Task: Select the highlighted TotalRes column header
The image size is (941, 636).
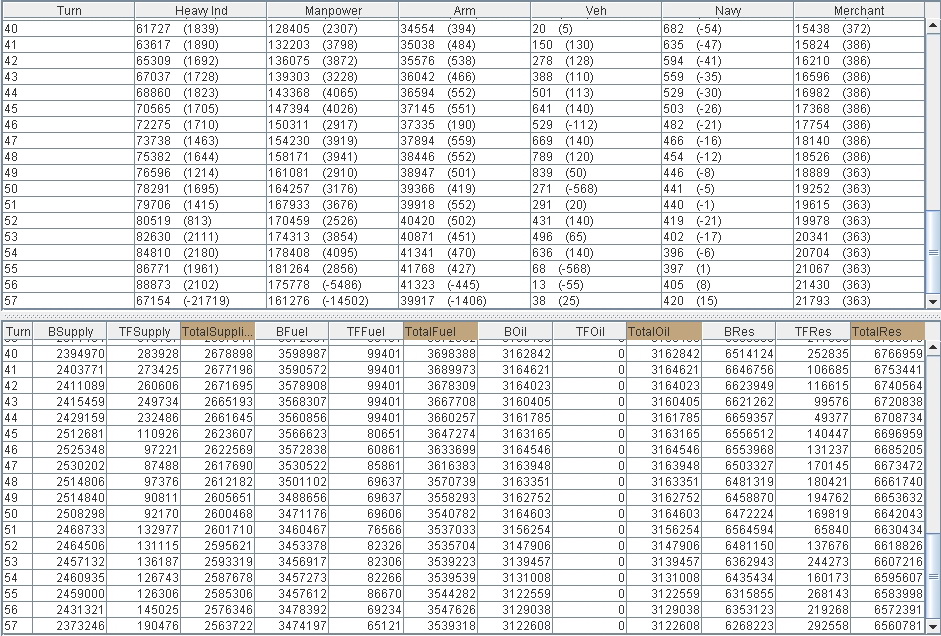Action: [888, 331]
